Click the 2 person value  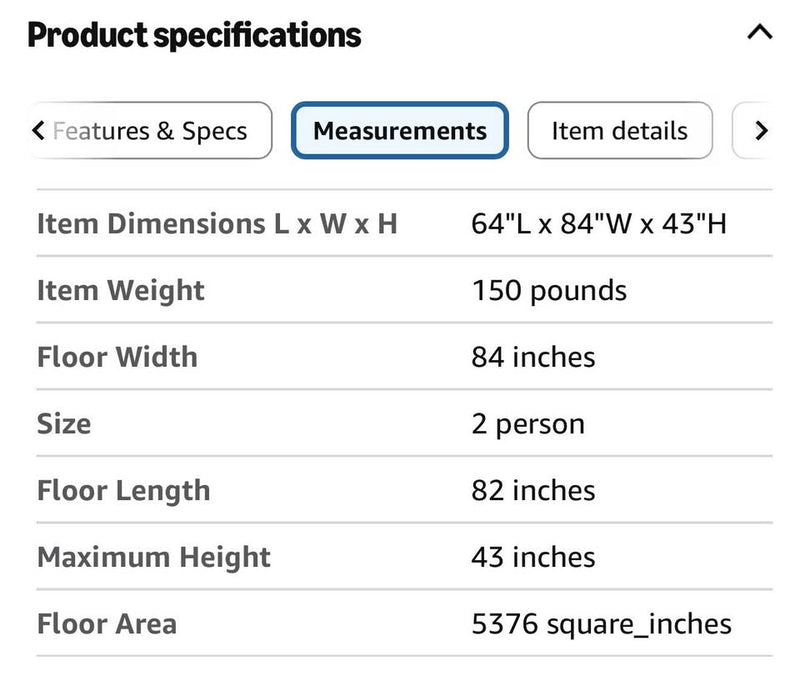528,424
